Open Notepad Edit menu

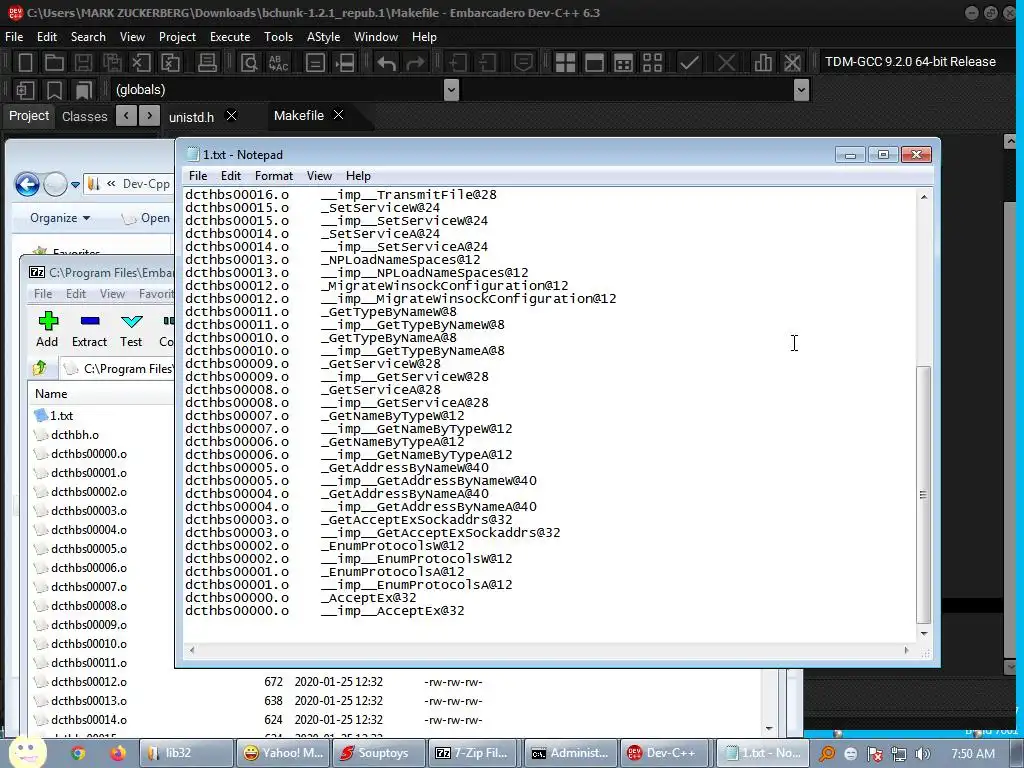[231, 176]
